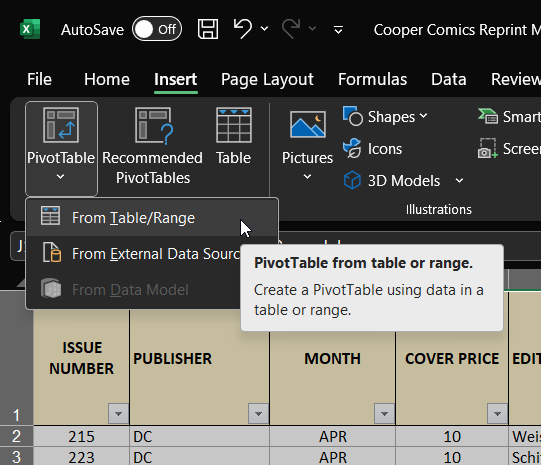Open the COVER PRICE filter dropdown
Image resolution: width=541 pixels, height=465 pixels.
(x=497, y=413)
